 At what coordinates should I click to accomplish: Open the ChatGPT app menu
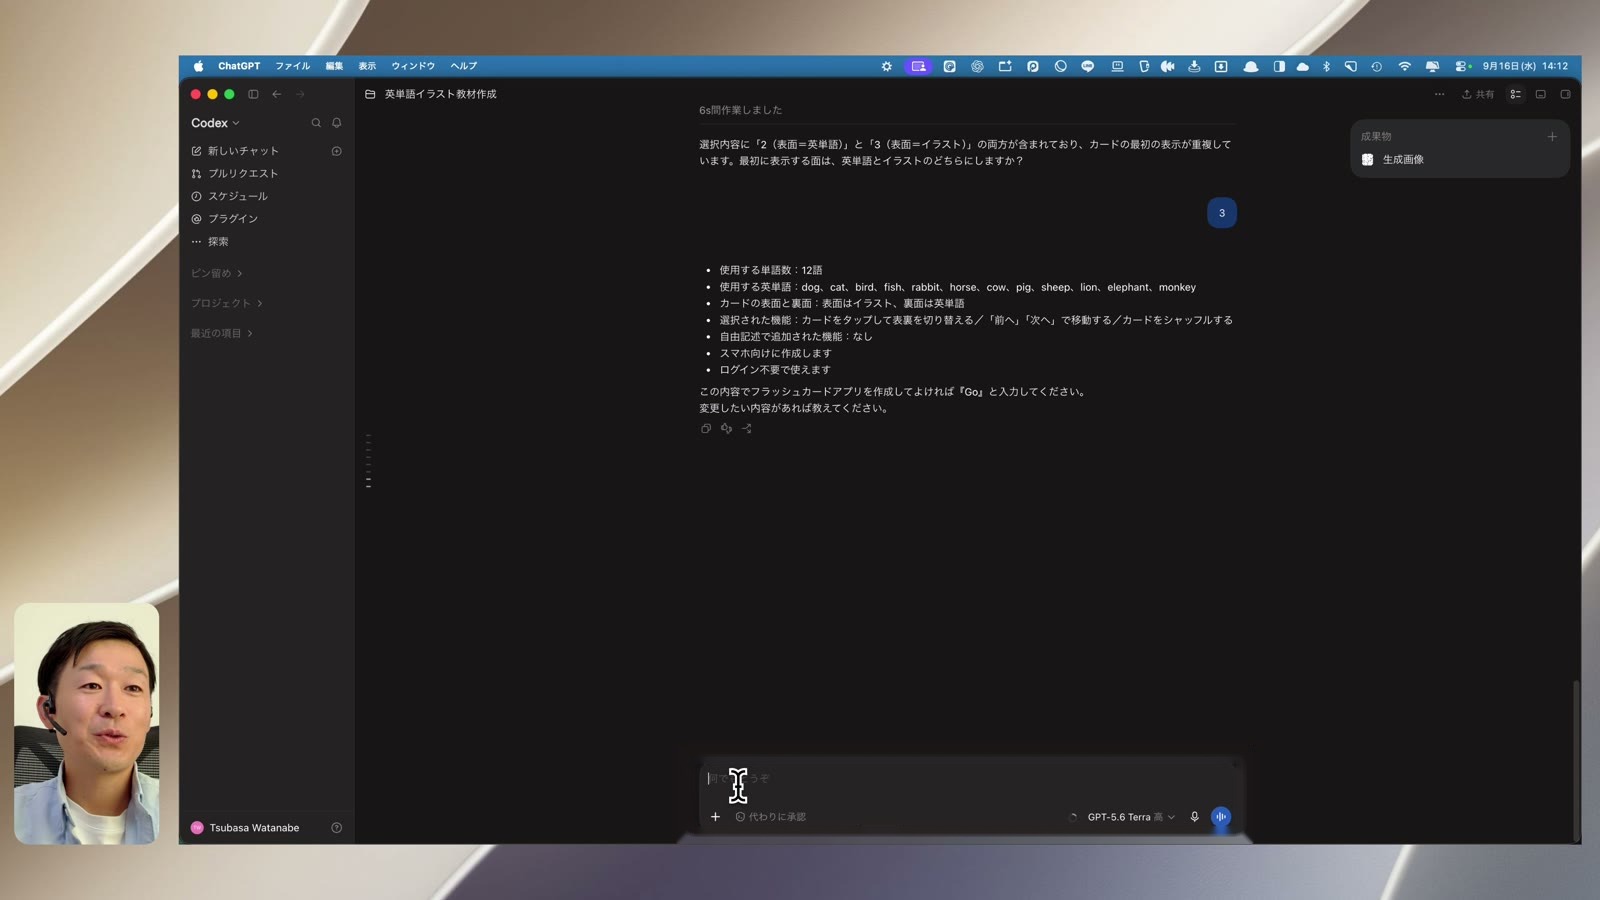(239, 66)
